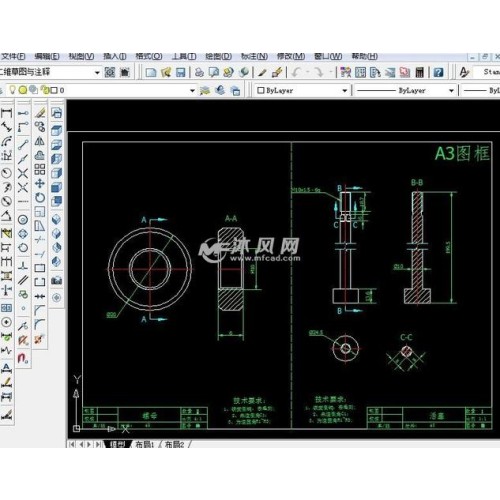Select the Linear dimension tool
Viewport: 500px width, 500px height.
(7, 113)
